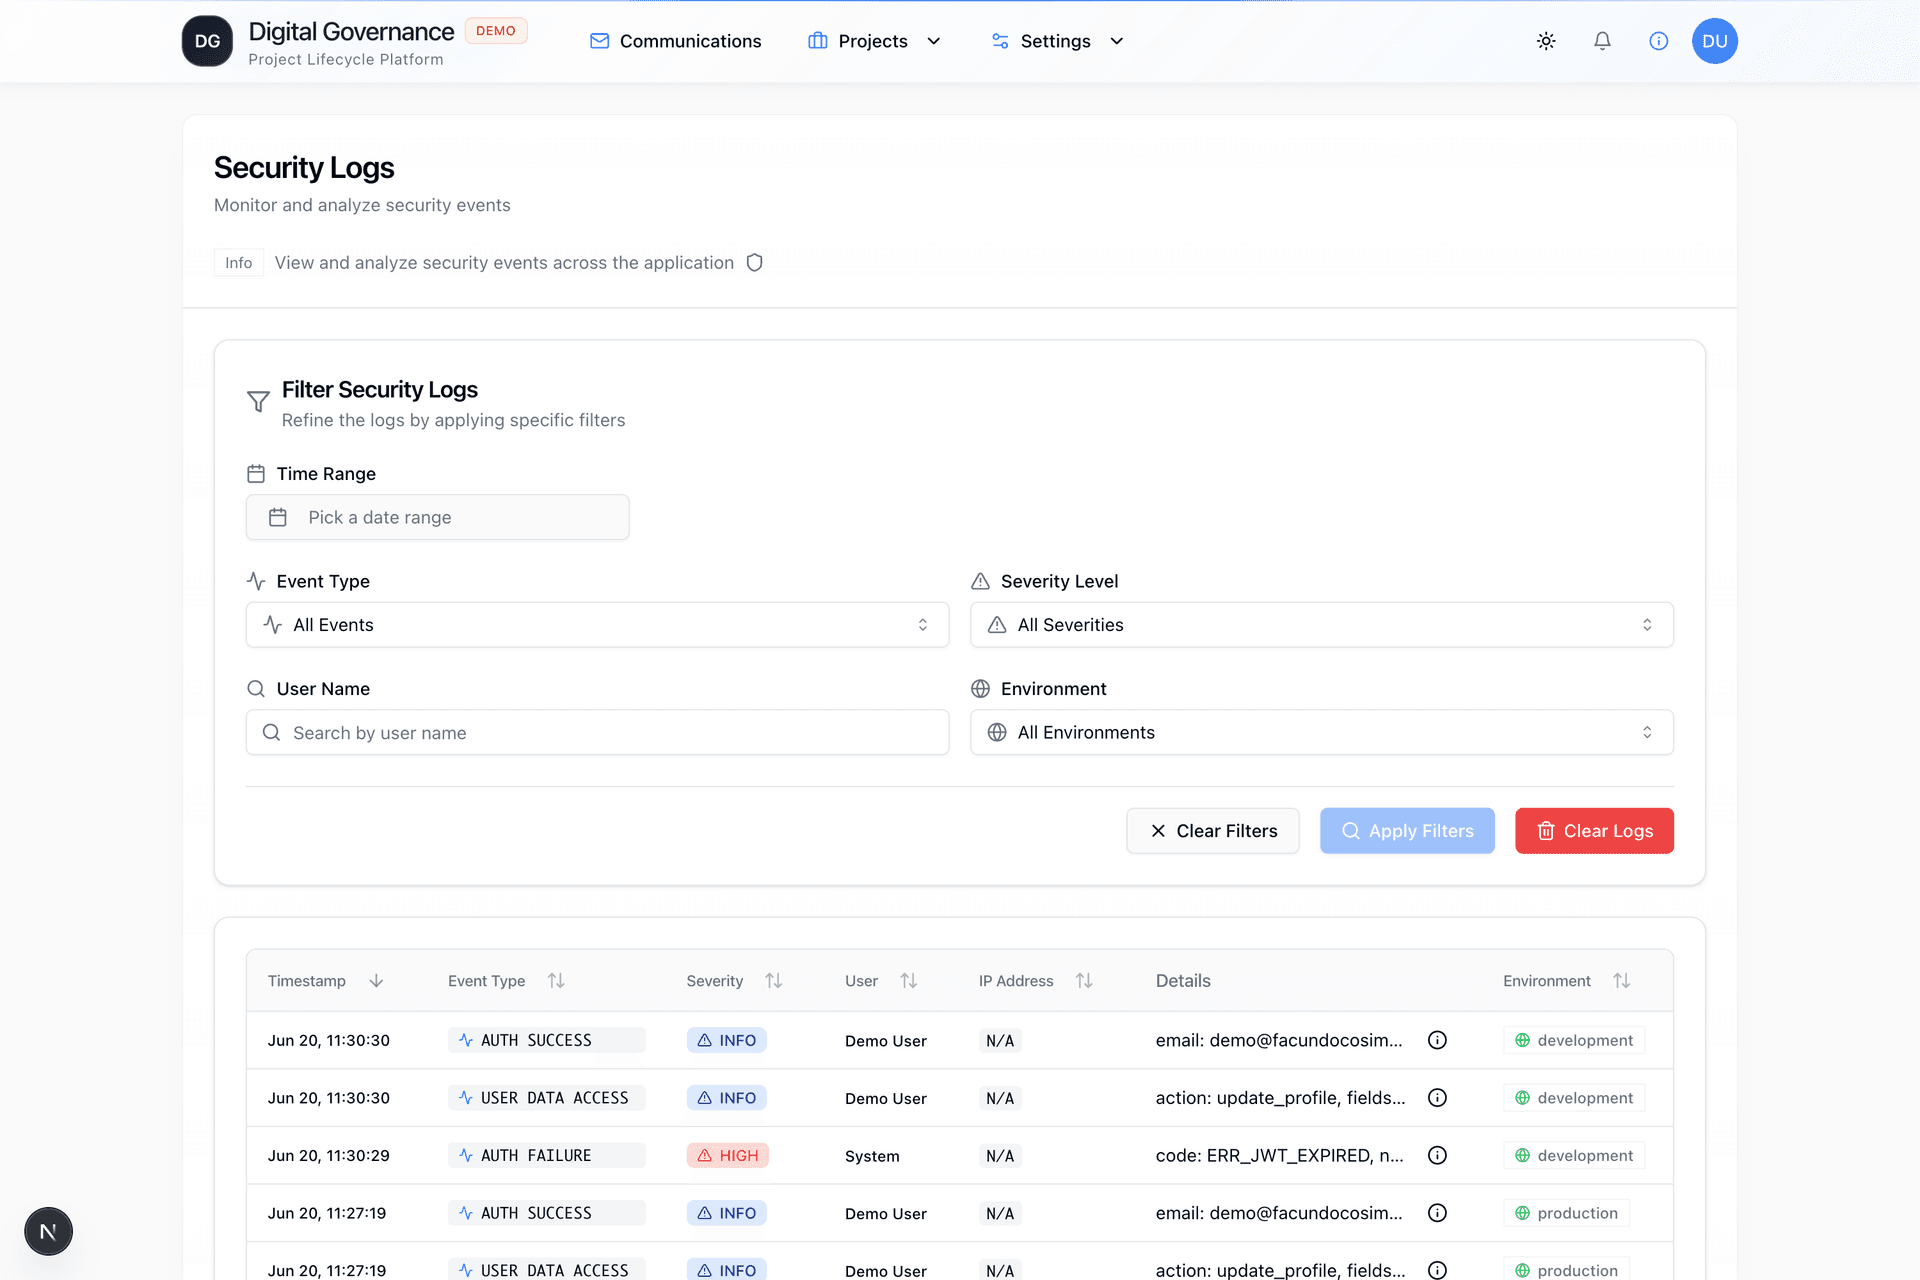This screenshot has width=1920, height=1280.
Task: Click the Info tag label
Action: (239, 263)
